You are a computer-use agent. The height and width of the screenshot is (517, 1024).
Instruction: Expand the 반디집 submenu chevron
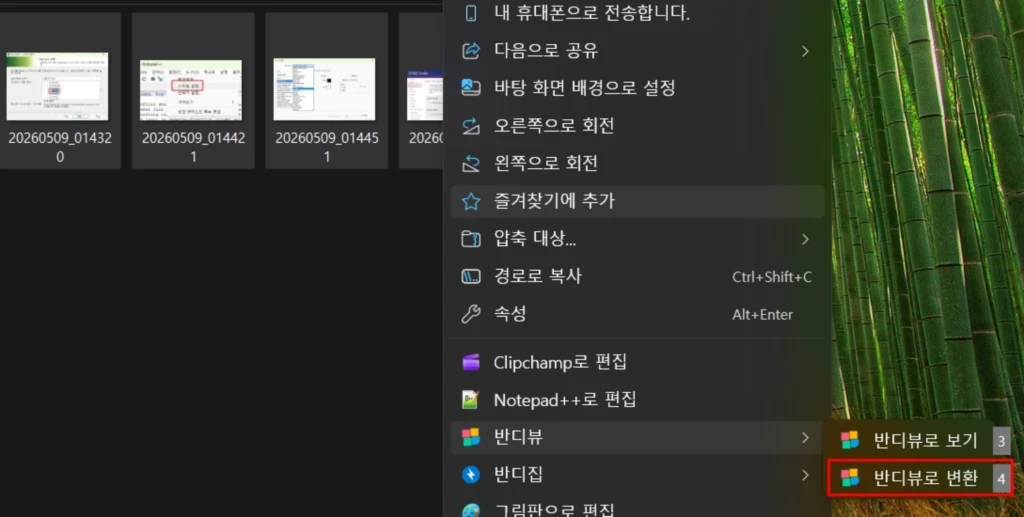pyautogui.click(x=805, y=475)
